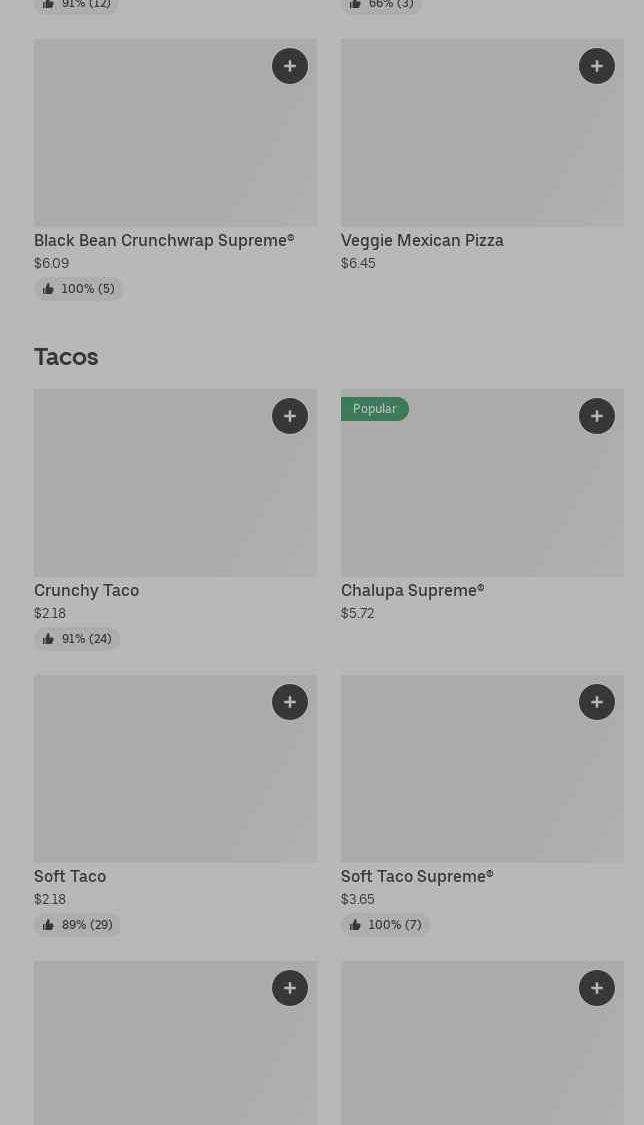Click the Popular badge on Chalupa Supreme

375,409
